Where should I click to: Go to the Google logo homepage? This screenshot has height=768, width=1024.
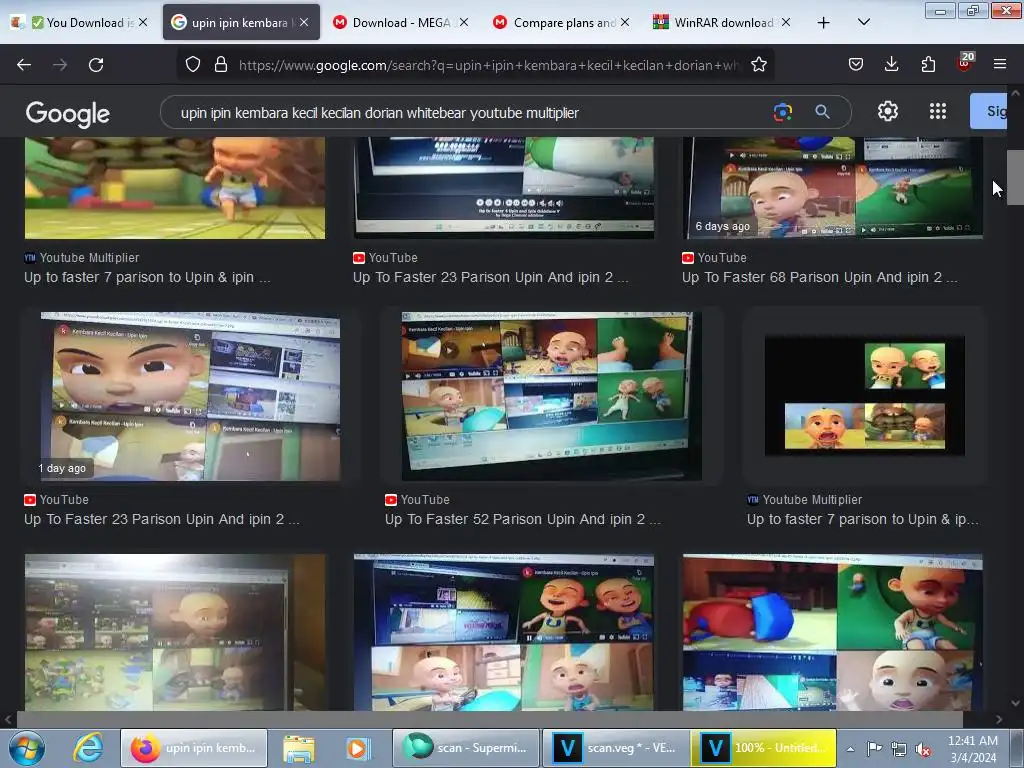68,114
